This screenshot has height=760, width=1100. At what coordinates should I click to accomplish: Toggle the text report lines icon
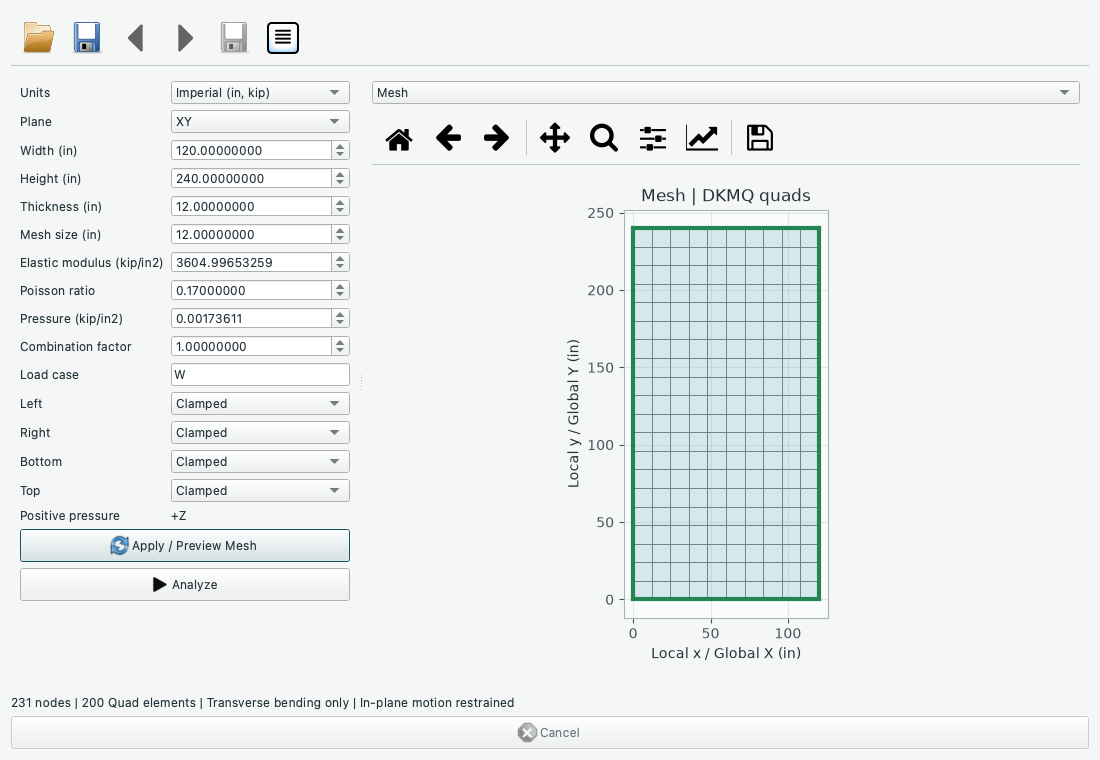pyautogui.click(x=283, y=38)
